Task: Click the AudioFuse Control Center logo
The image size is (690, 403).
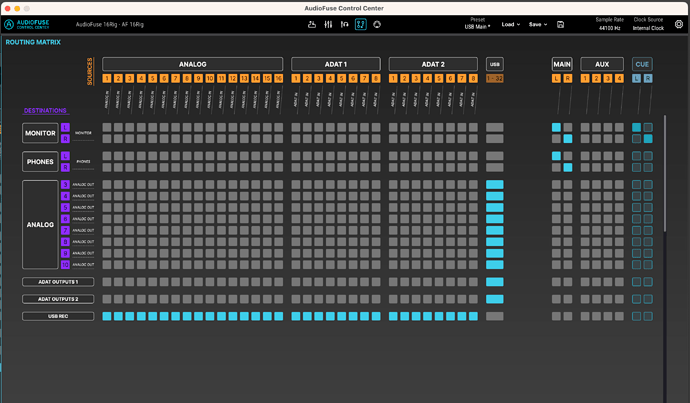Action: tap(27, 24)
